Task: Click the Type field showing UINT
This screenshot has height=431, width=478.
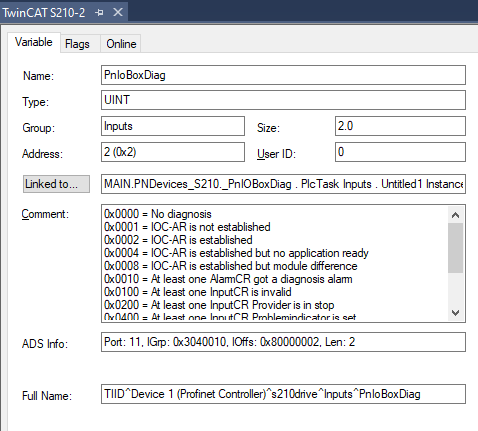Action: 283,100
